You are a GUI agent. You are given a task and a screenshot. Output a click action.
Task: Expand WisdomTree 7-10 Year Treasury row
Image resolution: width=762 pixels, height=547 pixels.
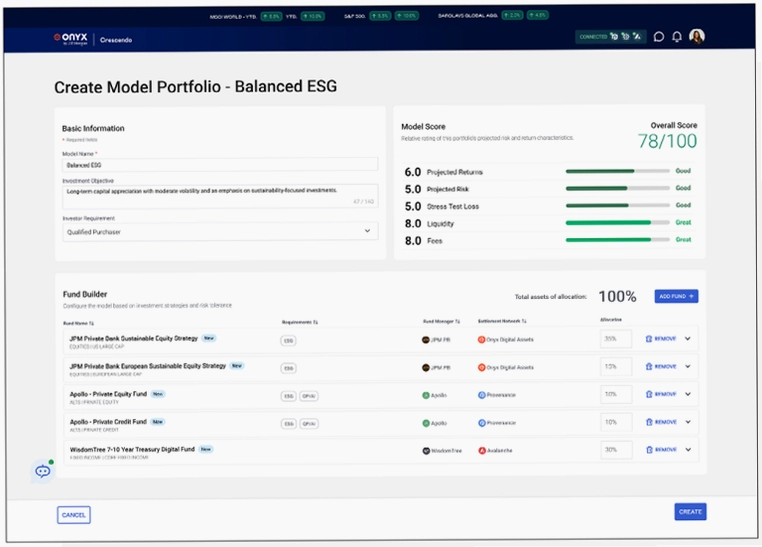[x=688, y=449]
